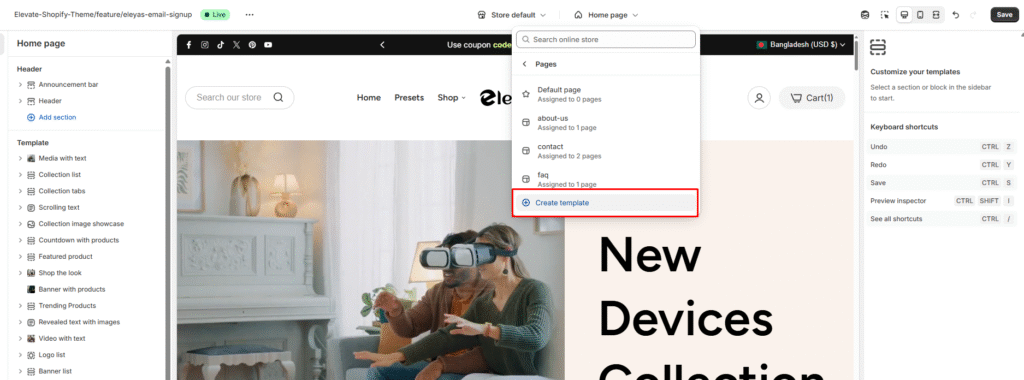Click the Scrolling text section icon

pos(31,207)
